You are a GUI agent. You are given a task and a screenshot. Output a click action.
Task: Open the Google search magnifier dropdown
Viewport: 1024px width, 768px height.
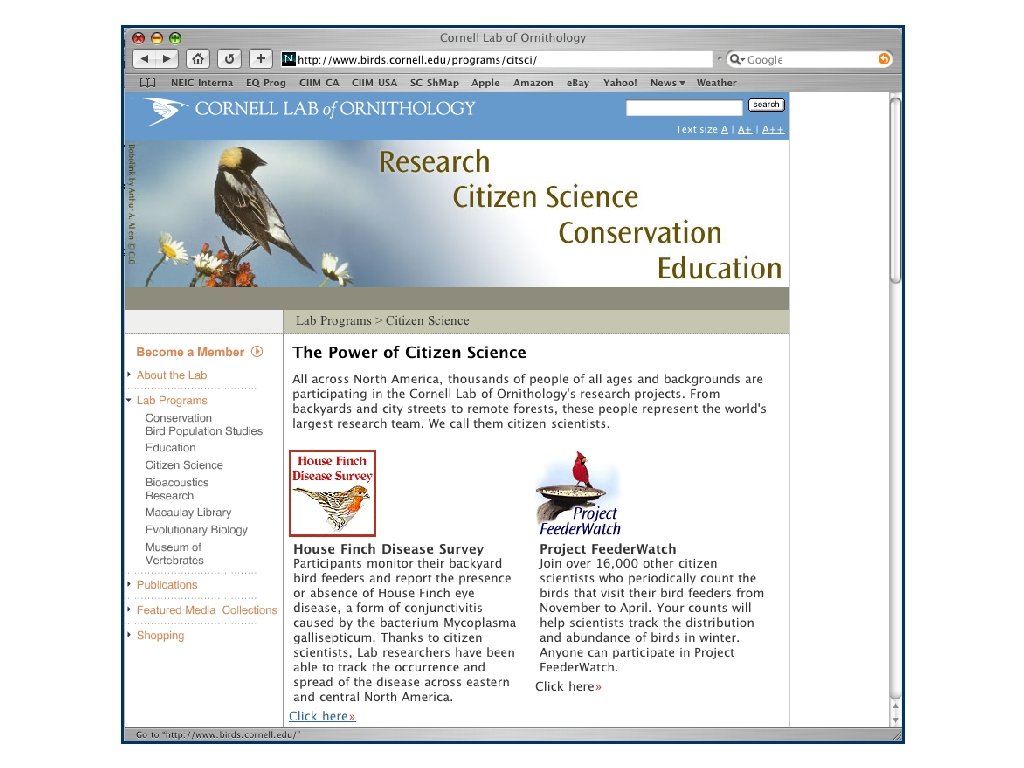coord(737,59)
